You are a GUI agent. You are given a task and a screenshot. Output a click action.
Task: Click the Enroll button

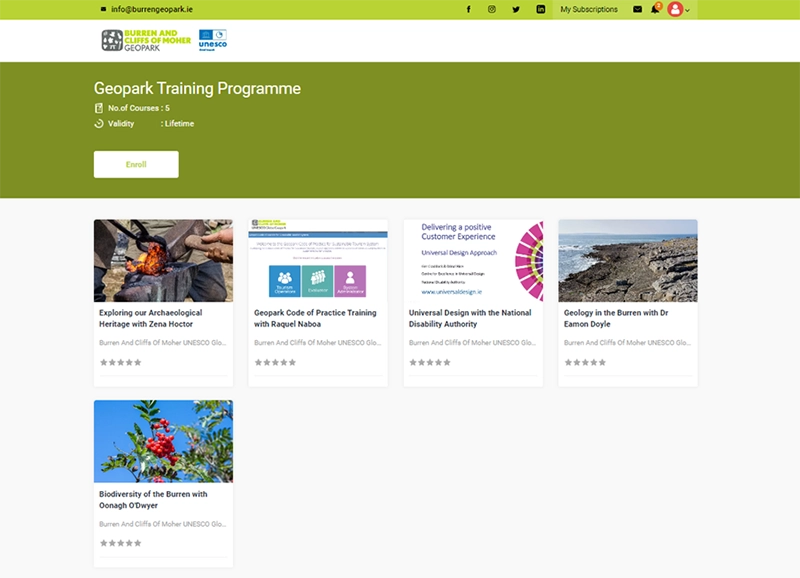click(136, 164)
